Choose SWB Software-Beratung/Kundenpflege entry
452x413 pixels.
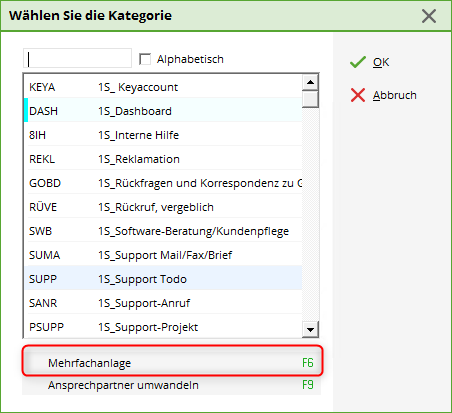(163, 231)
